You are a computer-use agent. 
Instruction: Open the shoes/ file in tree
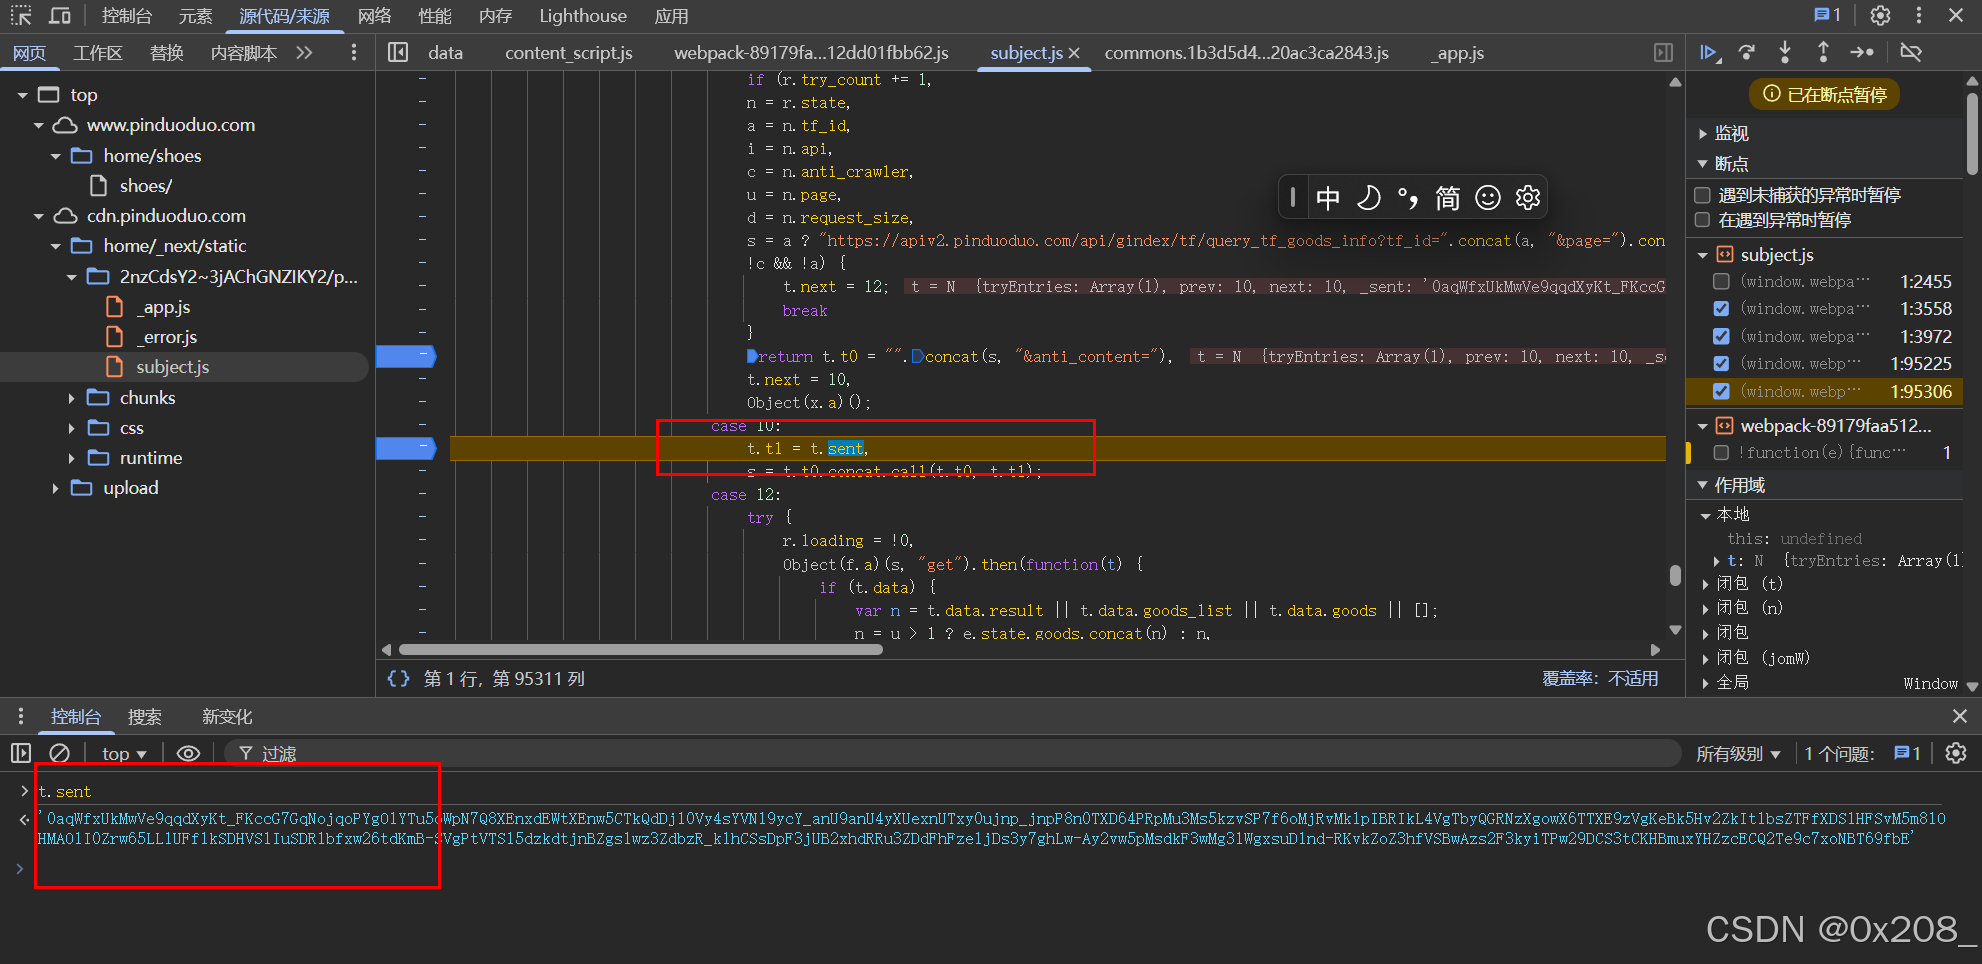click(146, 186)
